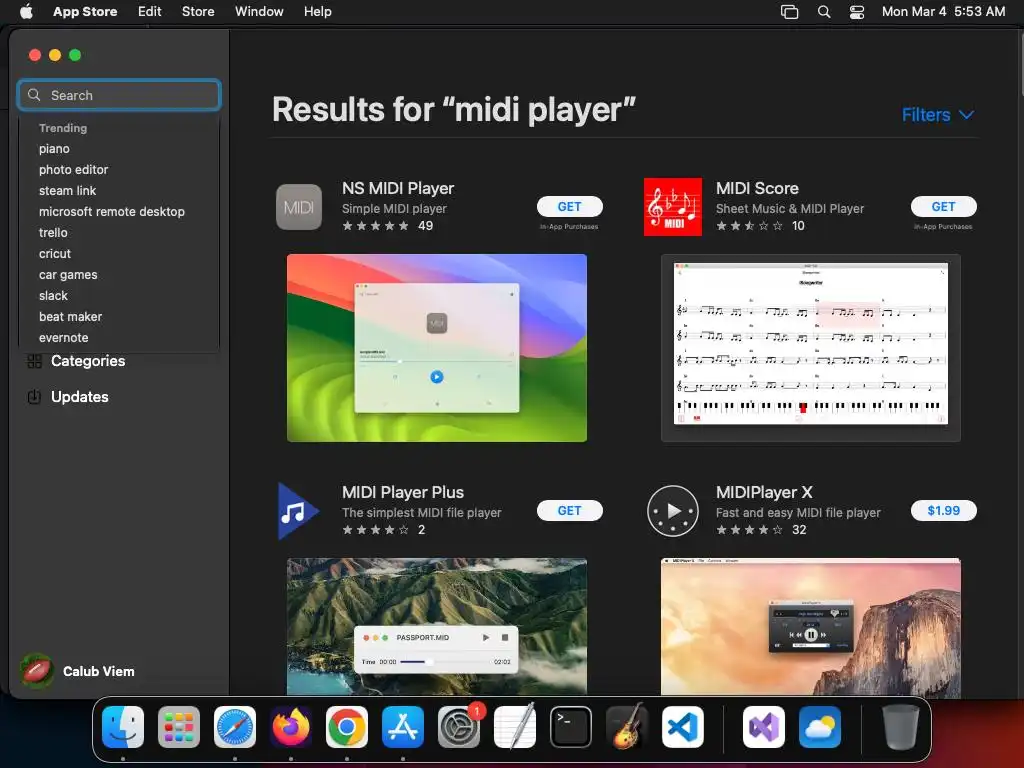Image resolution: width=1024 pixels, height=768 pixels.
Task: Open the NS MIDI Player title link
Action: [x=398, y=188]
